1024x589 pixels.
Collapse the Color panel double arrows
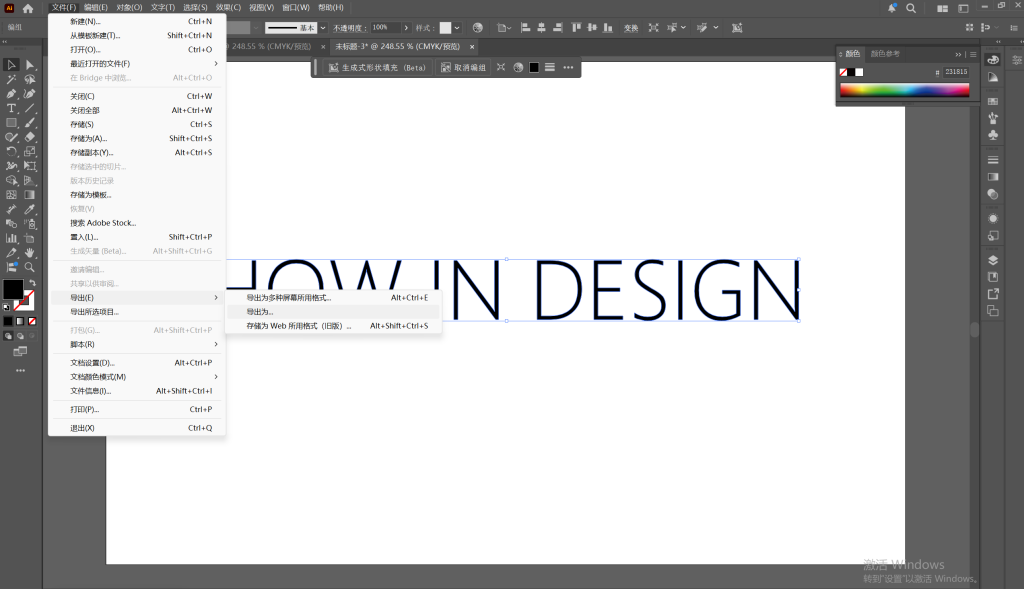[958, 54]
